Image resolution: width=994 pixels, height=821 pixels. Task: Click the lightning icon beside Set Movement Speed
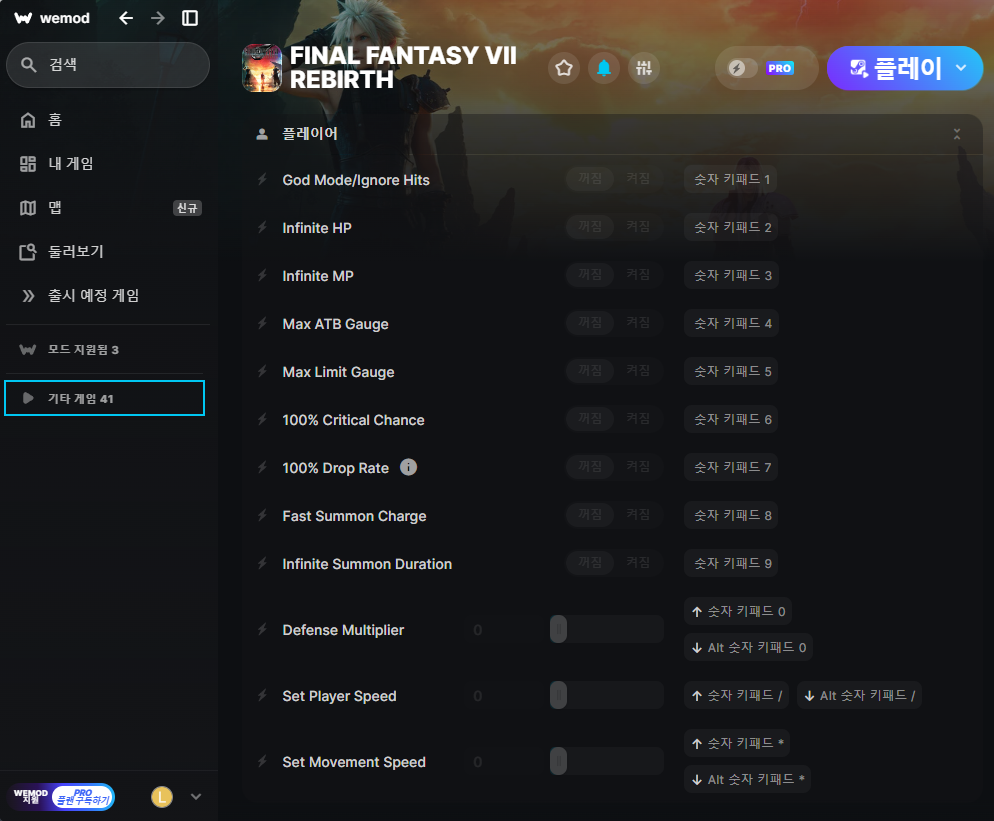(262, 761)
